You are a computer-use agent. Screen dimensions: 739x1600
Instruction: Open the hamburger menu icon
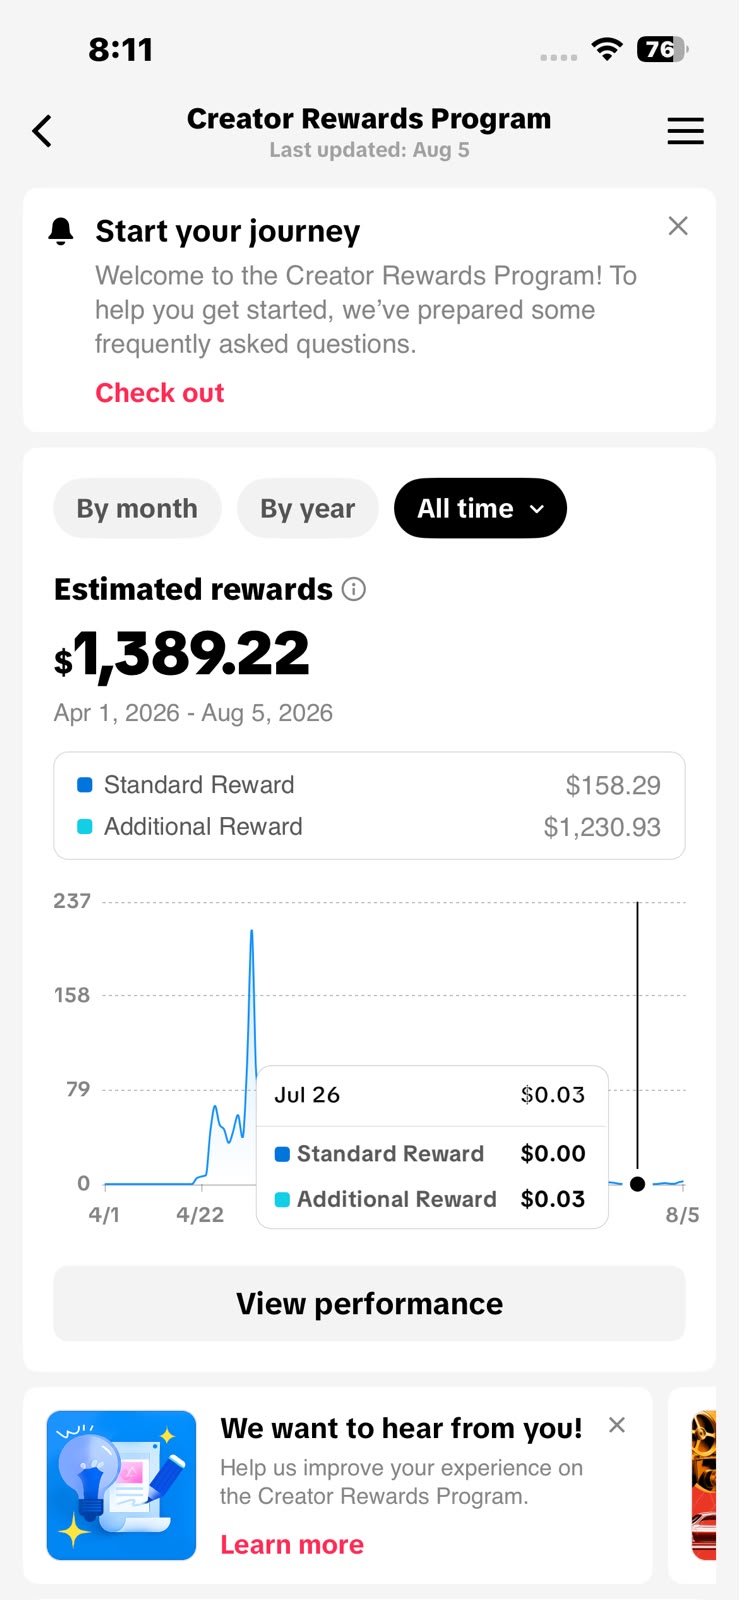(685, 131)
